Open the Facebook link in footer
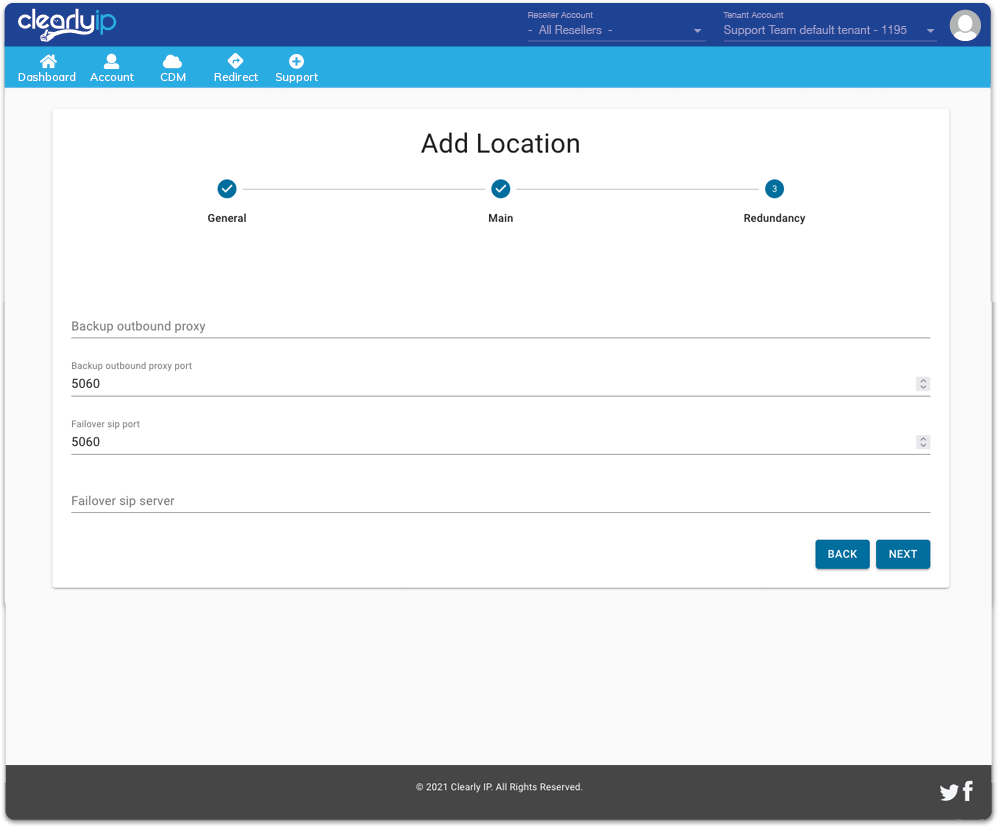 click(968, 792)
